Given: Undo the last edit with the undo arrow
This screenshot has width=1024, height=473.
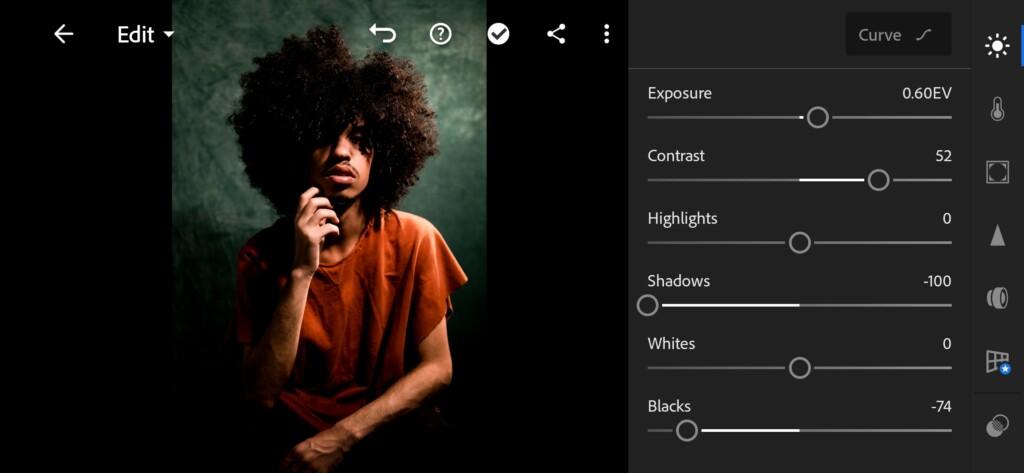Looking at the screenshot, I should coord(383,34).
